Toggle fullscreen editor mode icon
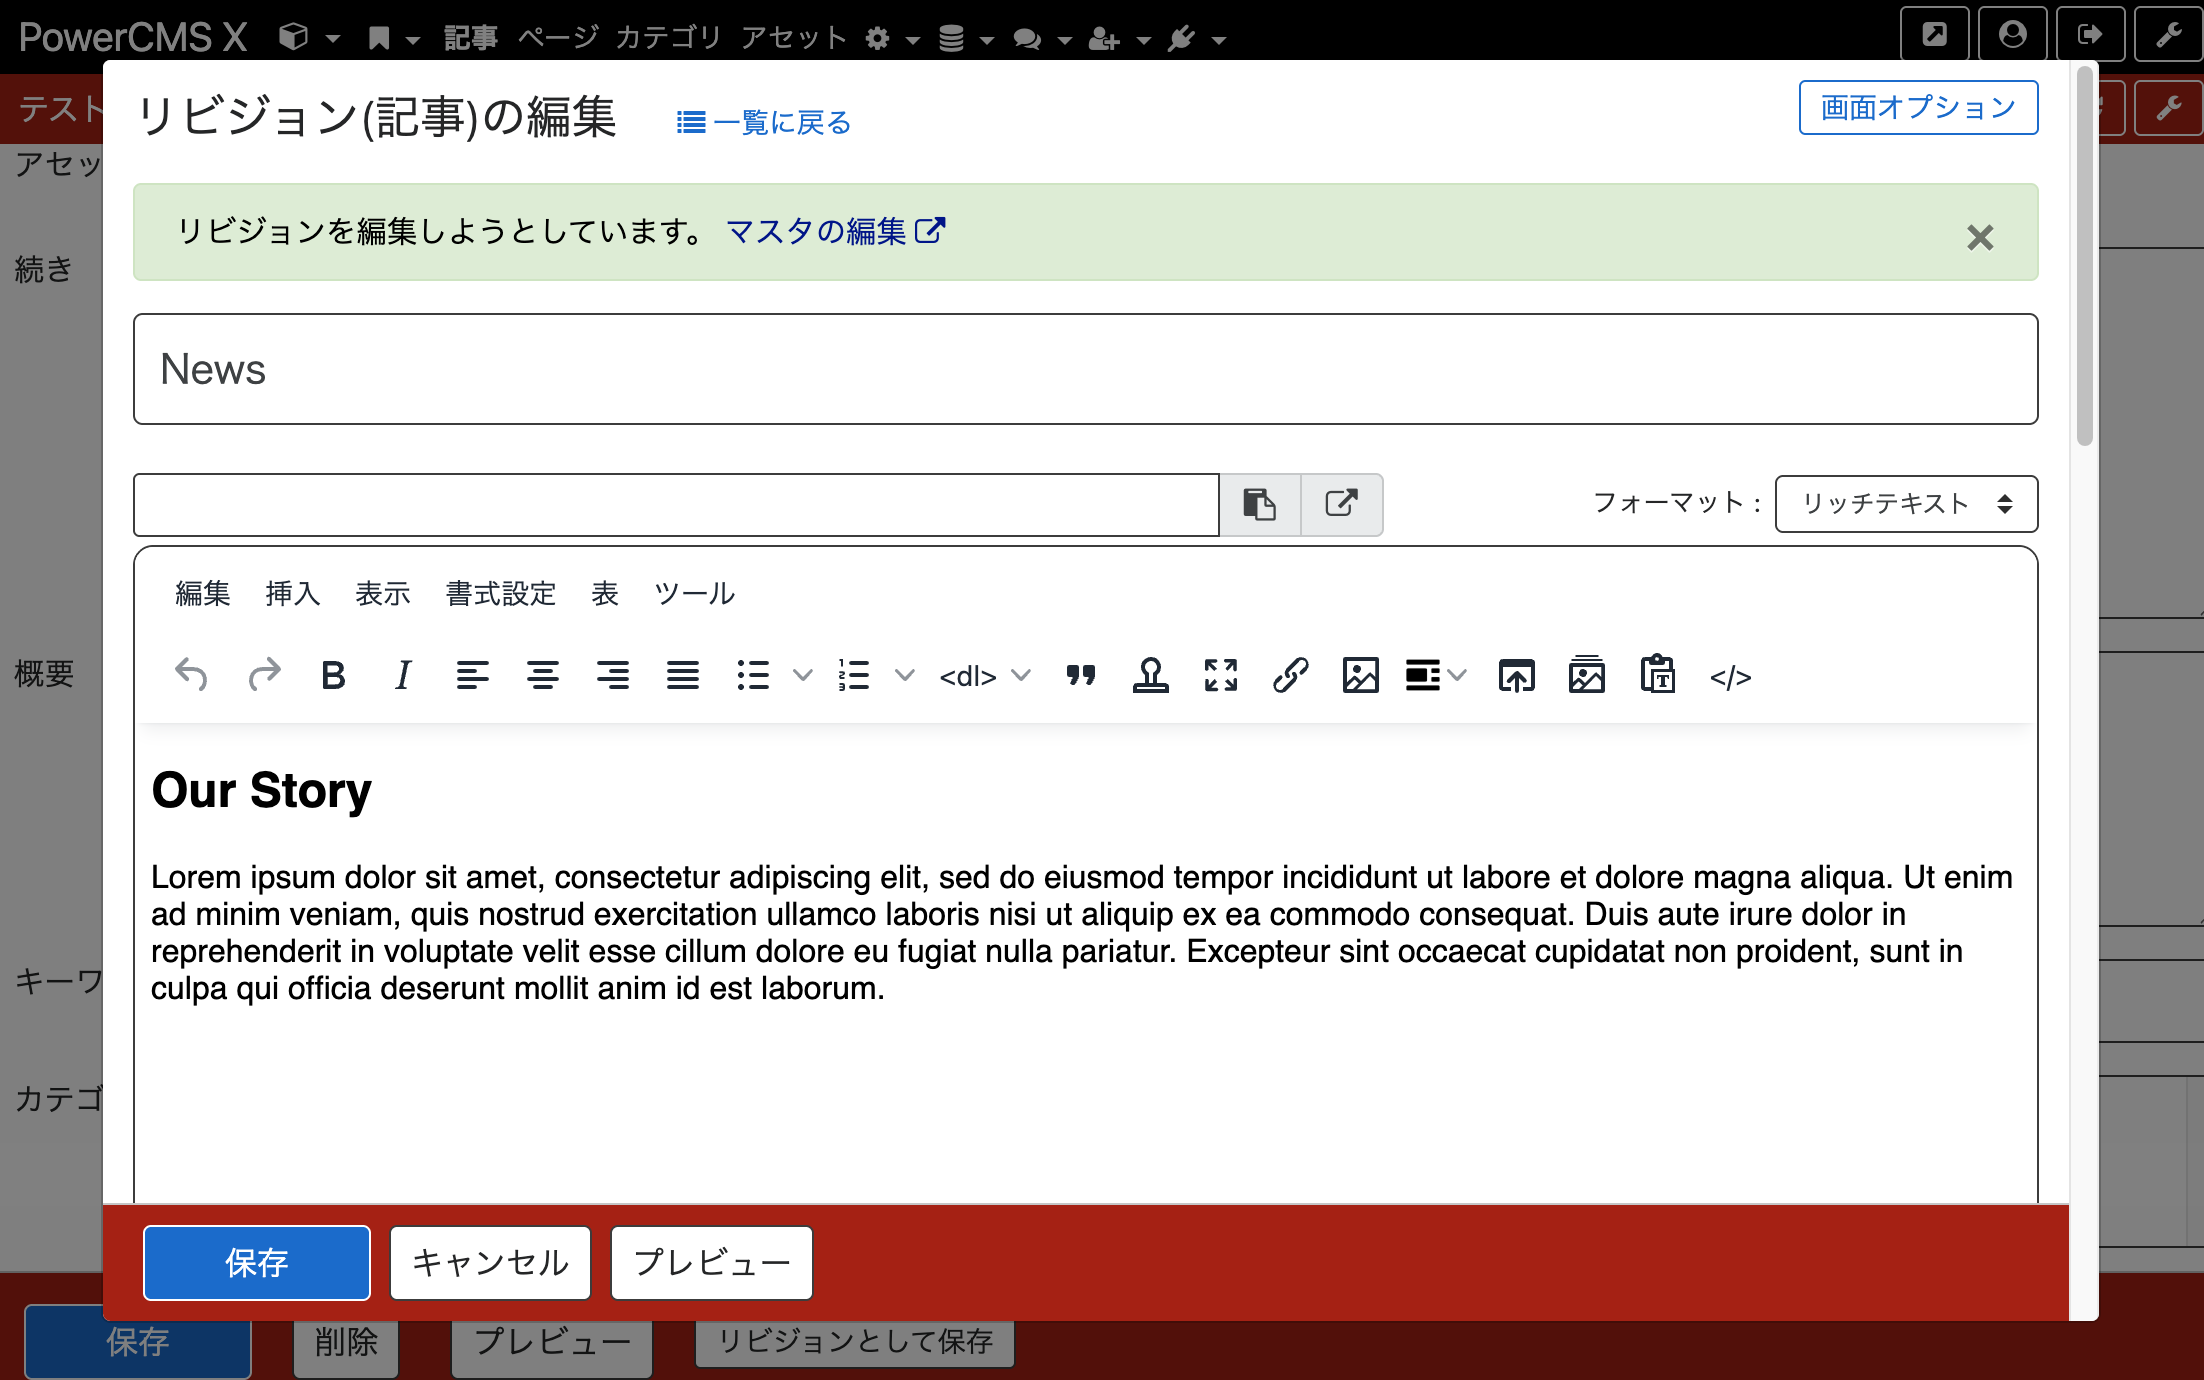 coord(1221,676)
